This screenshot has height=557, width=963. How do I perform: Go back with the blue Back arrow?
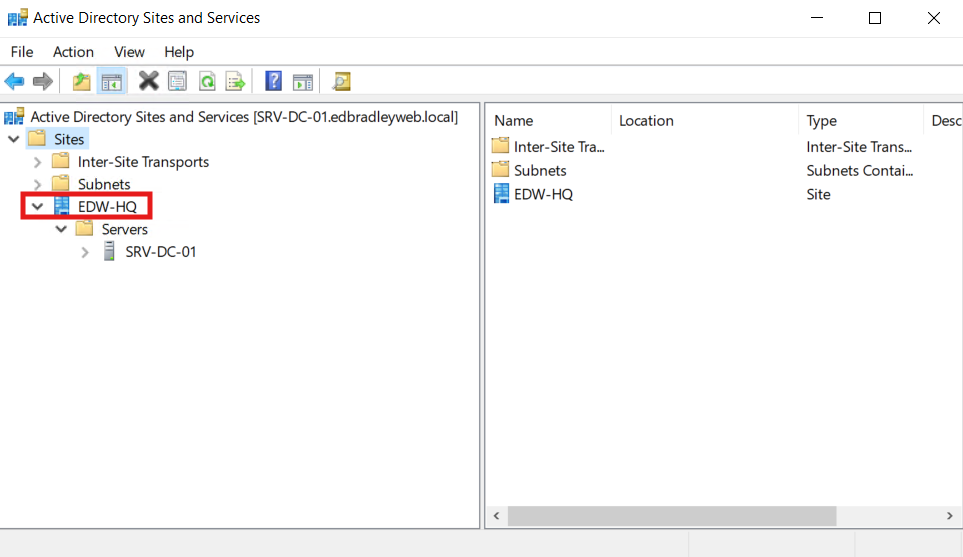[x=14, y=81]
